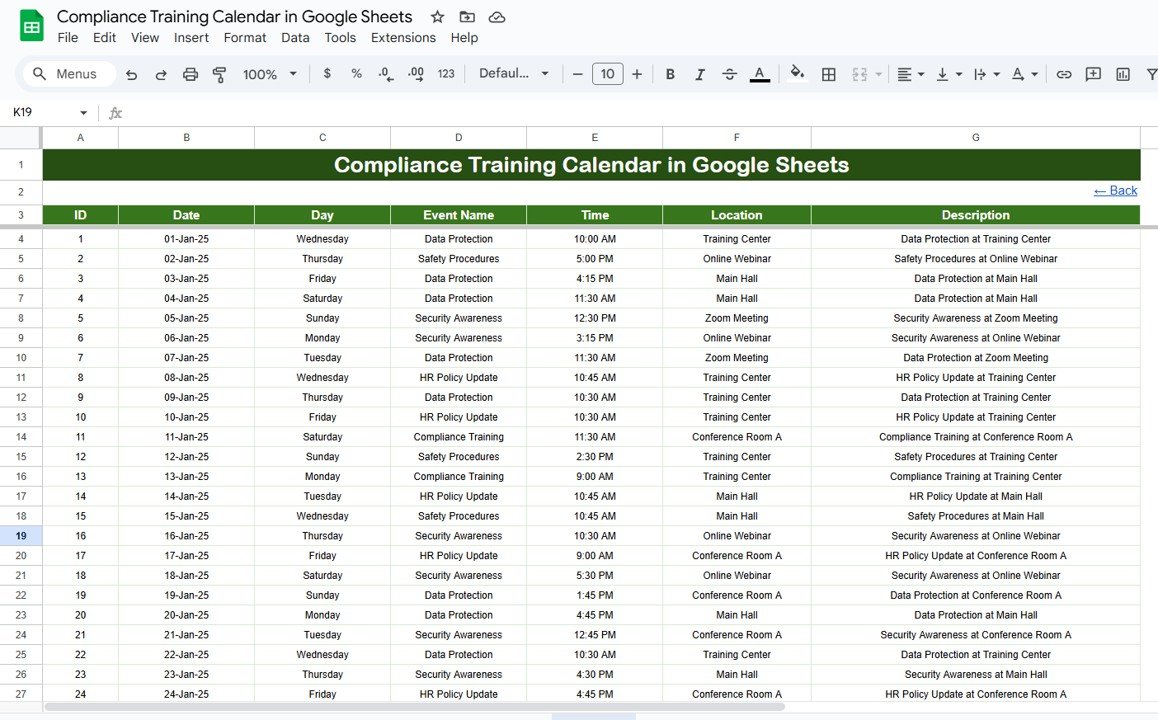Screen dimensions: 1158x720
Task: Print the spreadsheet with the printer icon
Action: pyautogui.click(x=190, y=74)
